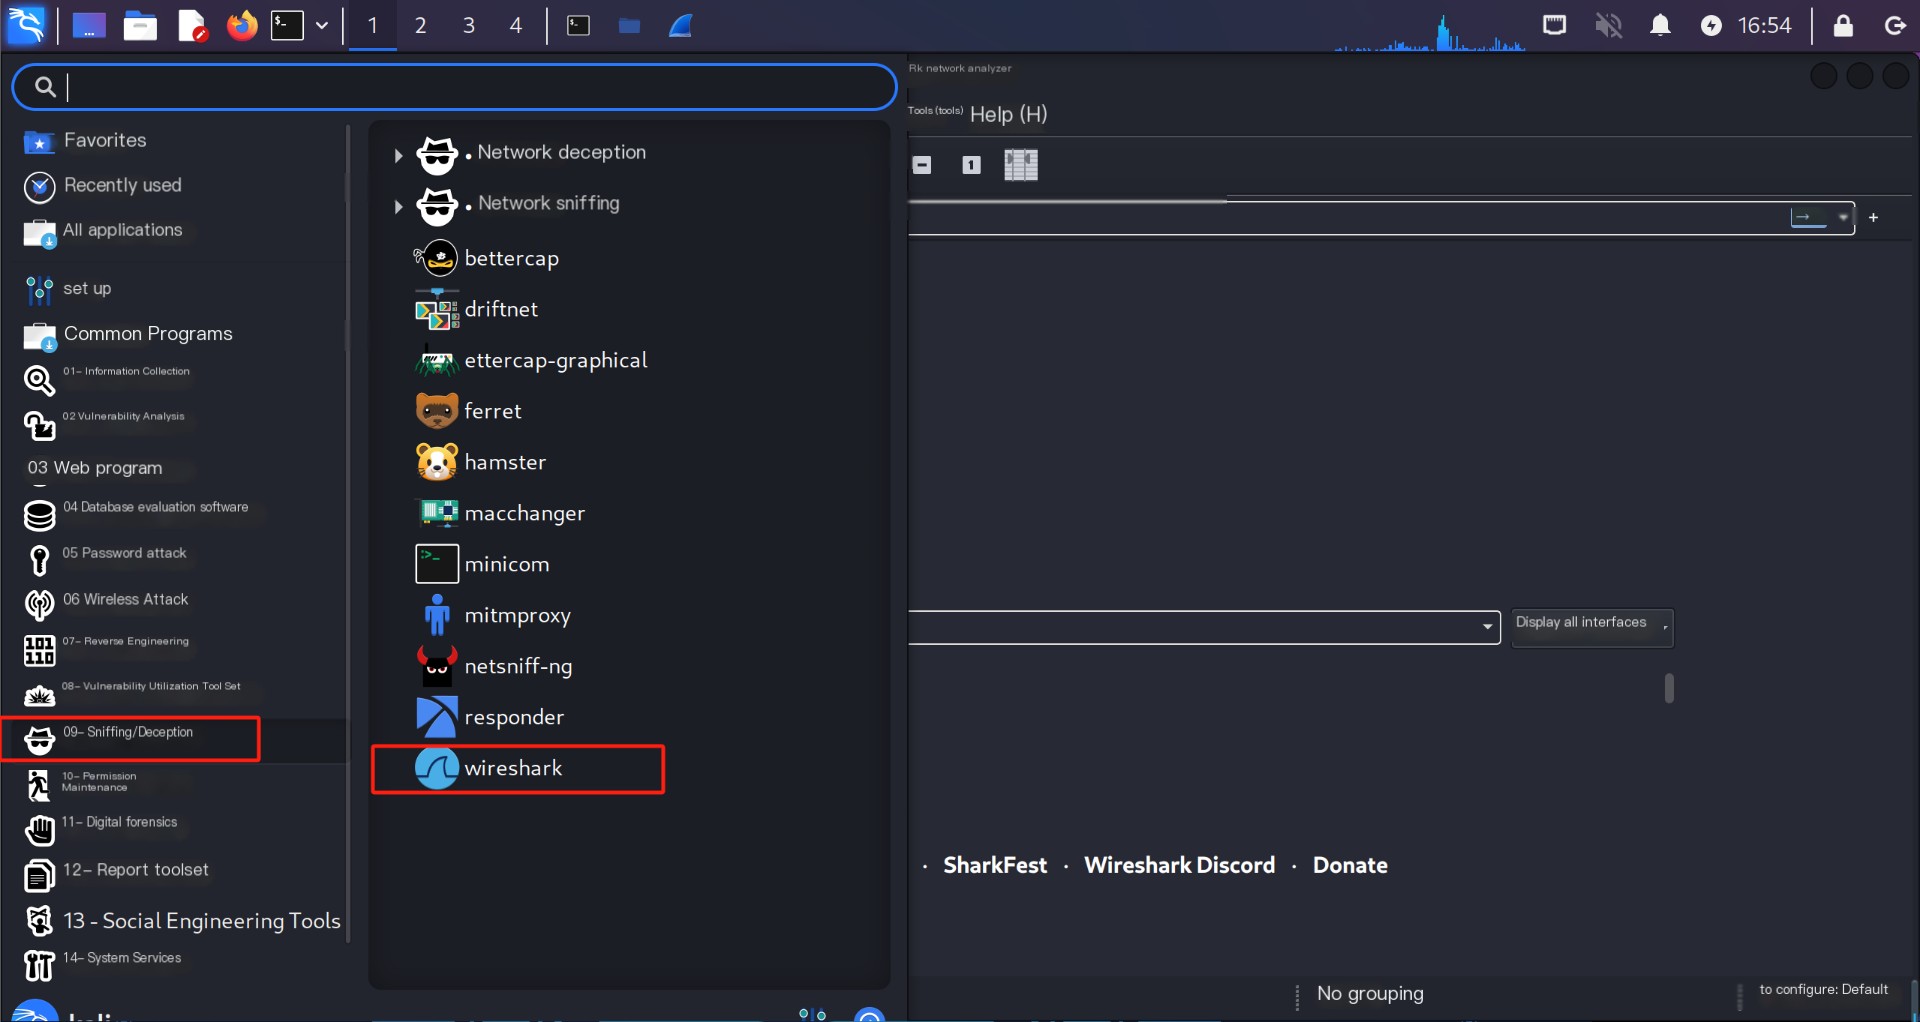Click Wireshark zoom out toolbar icon

click(x=922, y=165)
